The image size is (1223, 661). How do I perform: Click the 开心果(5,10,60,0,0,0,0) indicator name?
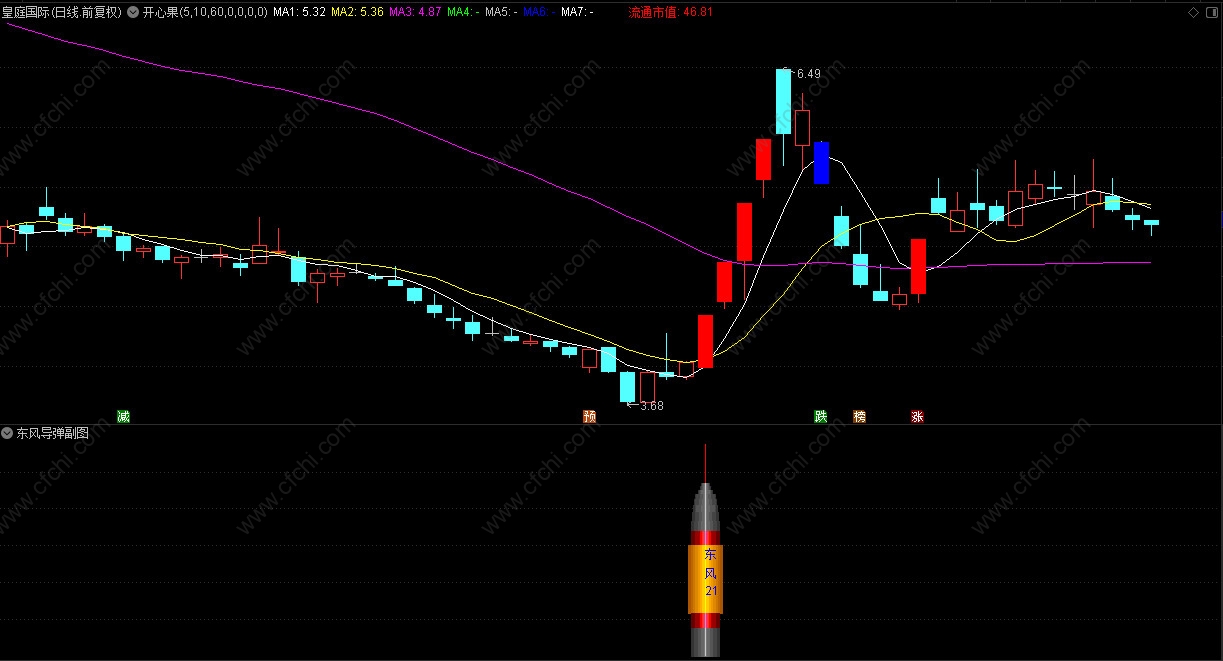click(x=205, y=12)
